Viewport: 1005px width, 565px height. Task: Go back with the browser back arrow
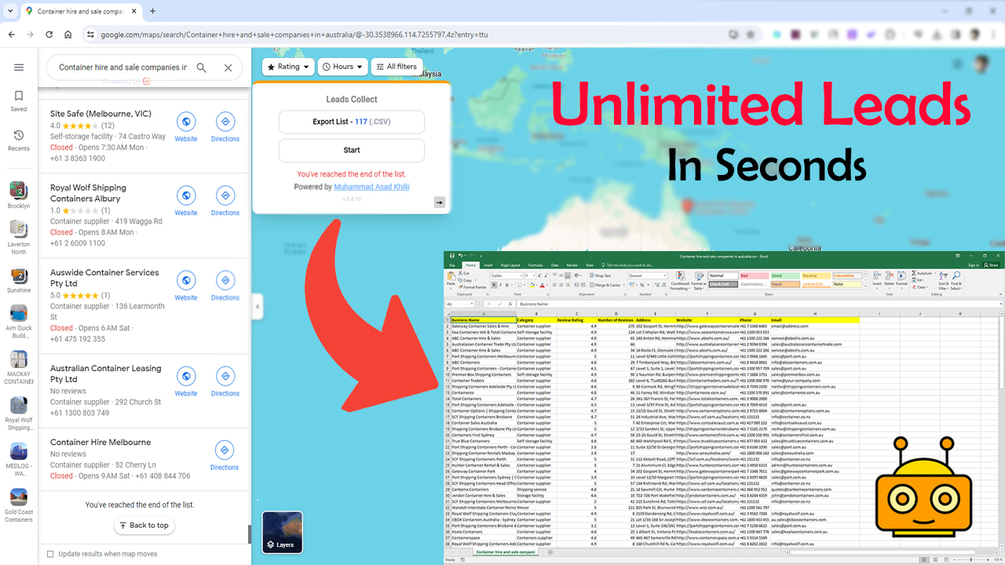pos(12,35)
